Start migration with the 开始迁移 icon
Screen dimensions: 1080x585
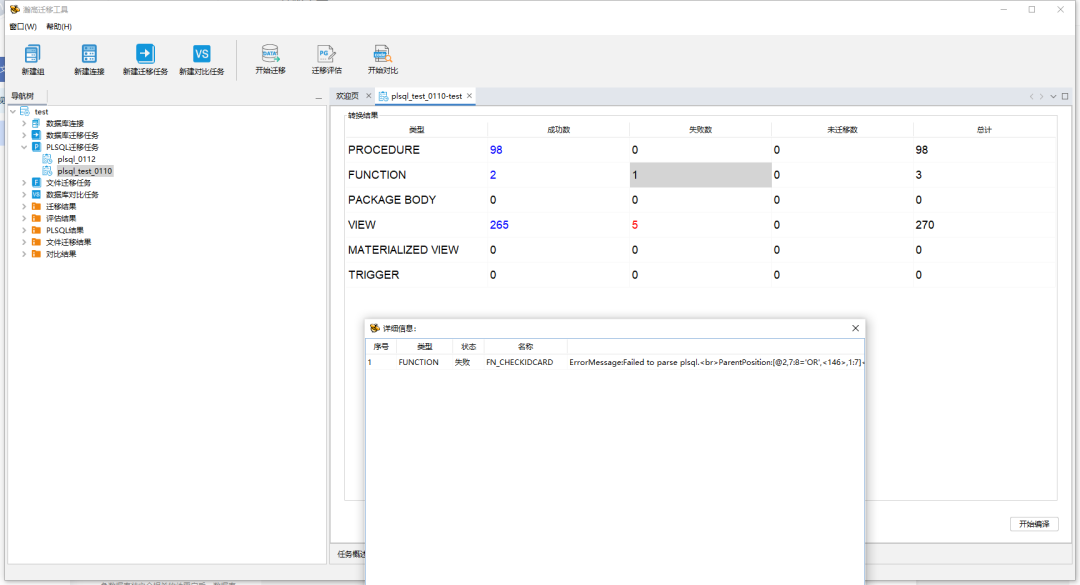coord(270,55)
